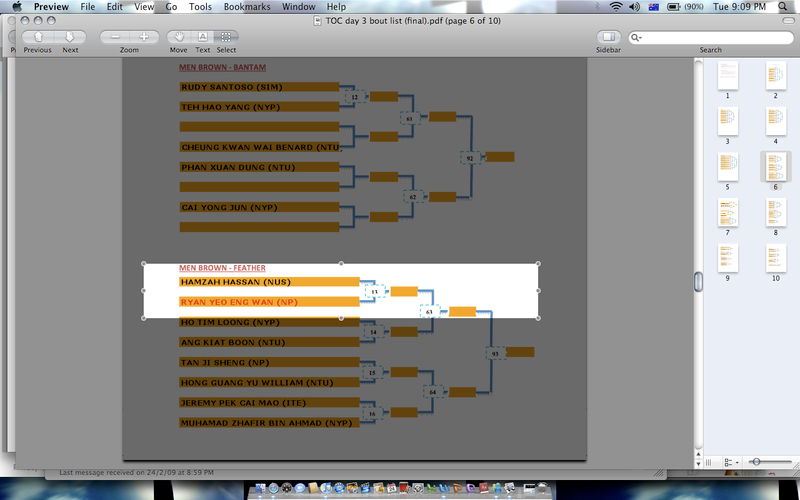800x500 pixels.
Task: Go to the previous page with Previous button
Action: [38, 37]
